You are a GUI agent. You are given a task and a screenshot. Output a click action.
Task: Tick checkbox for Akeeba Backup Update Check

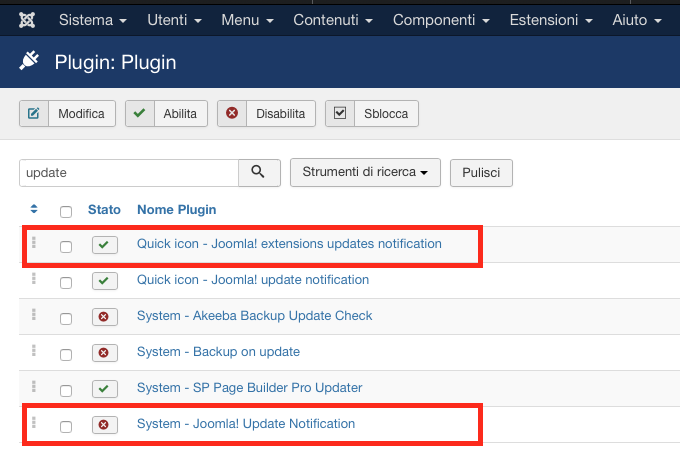pos(66,319)
